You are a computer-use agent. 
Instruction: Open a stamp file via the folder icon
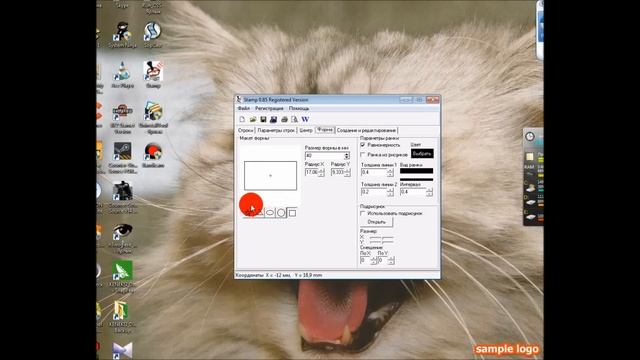pyautogui.click(x=253, y=119)
